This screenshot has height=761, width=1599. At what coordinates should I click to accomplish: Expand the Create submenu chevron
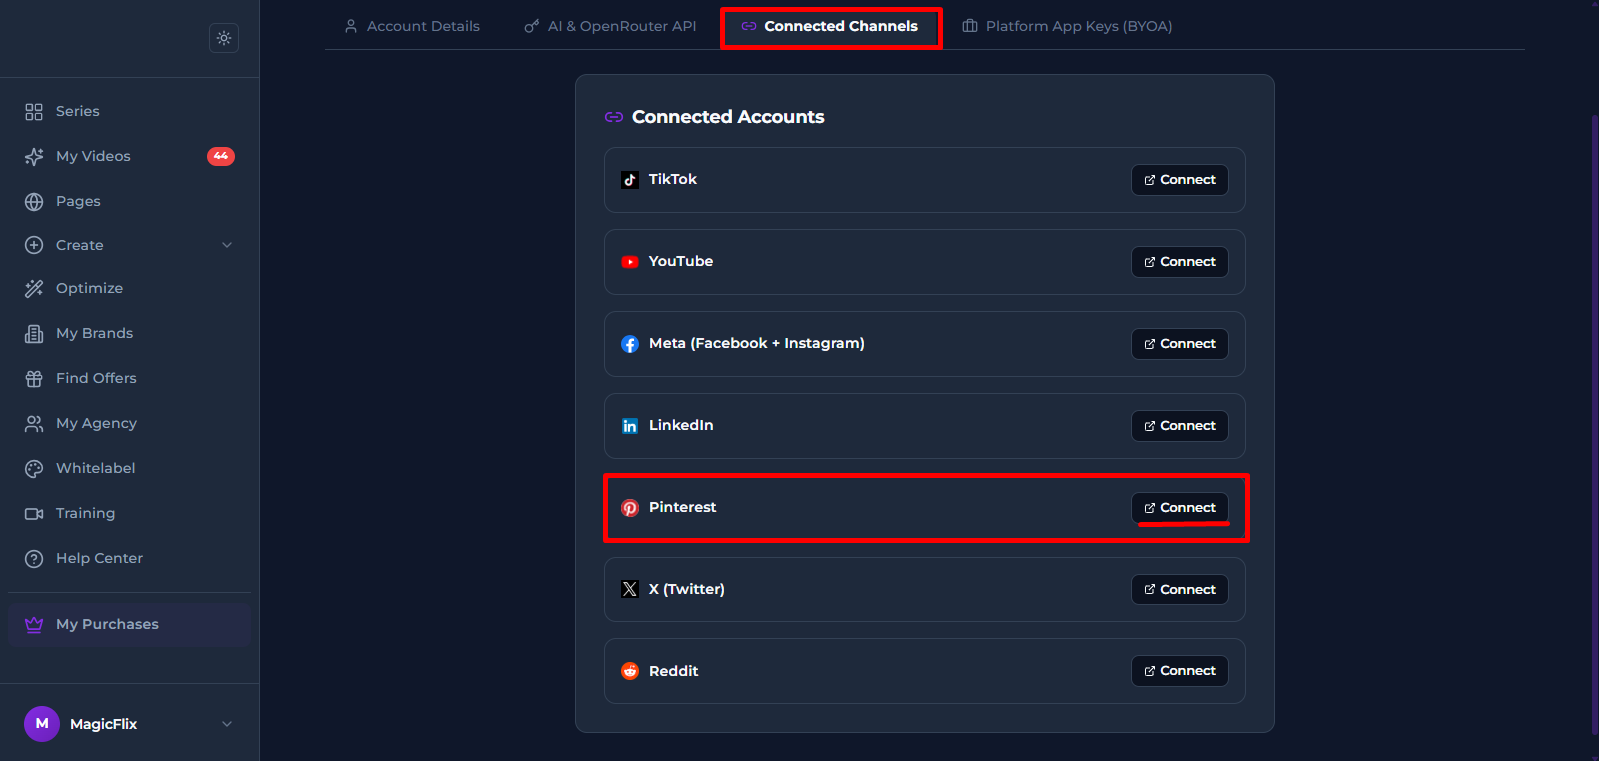[227, 245]
